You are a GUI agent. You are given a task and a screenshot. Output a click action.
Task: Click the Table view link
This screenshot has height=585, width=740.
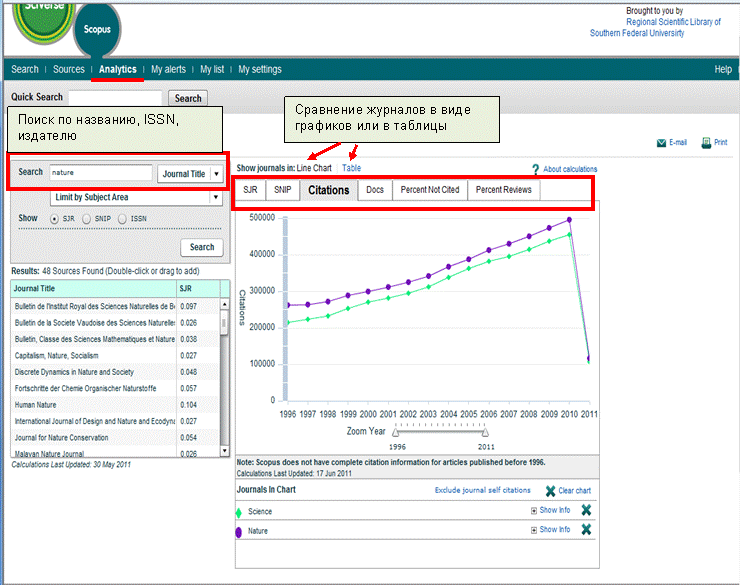pyautogui.click(x=351, y=168)
